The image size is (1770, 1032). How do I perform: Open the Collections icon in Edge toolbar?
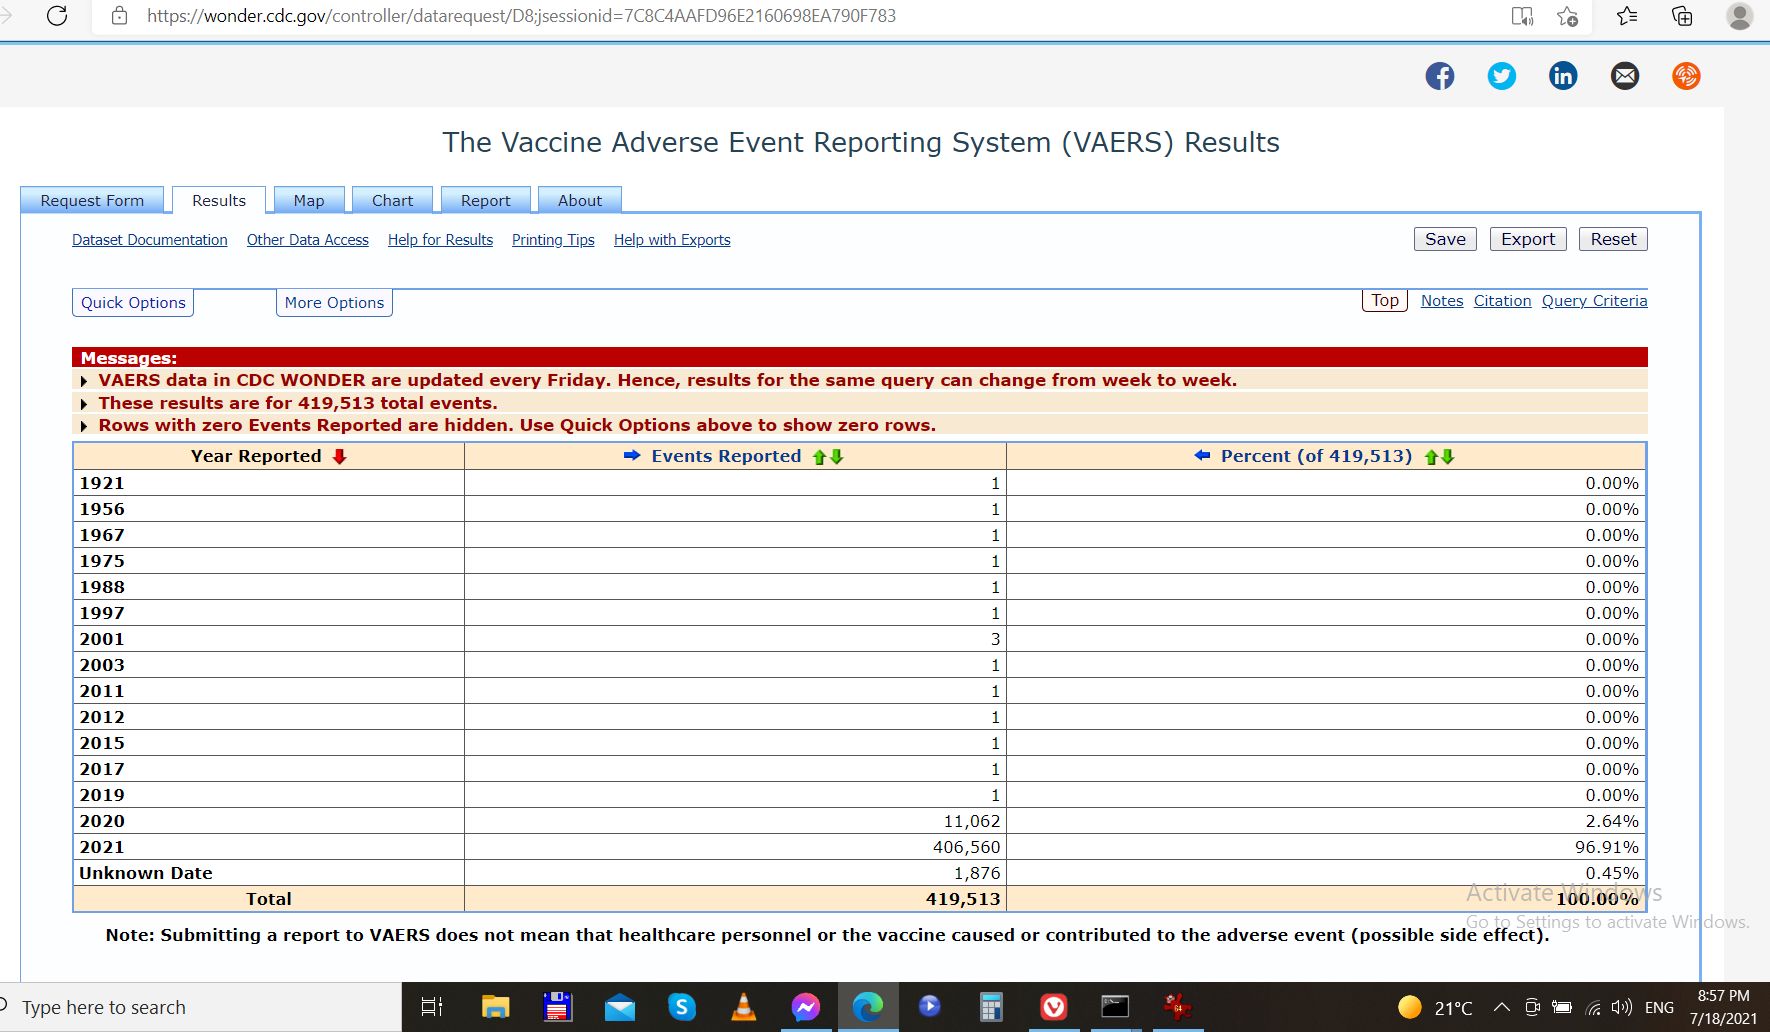pyautogui.click(x=1682, y=16)
